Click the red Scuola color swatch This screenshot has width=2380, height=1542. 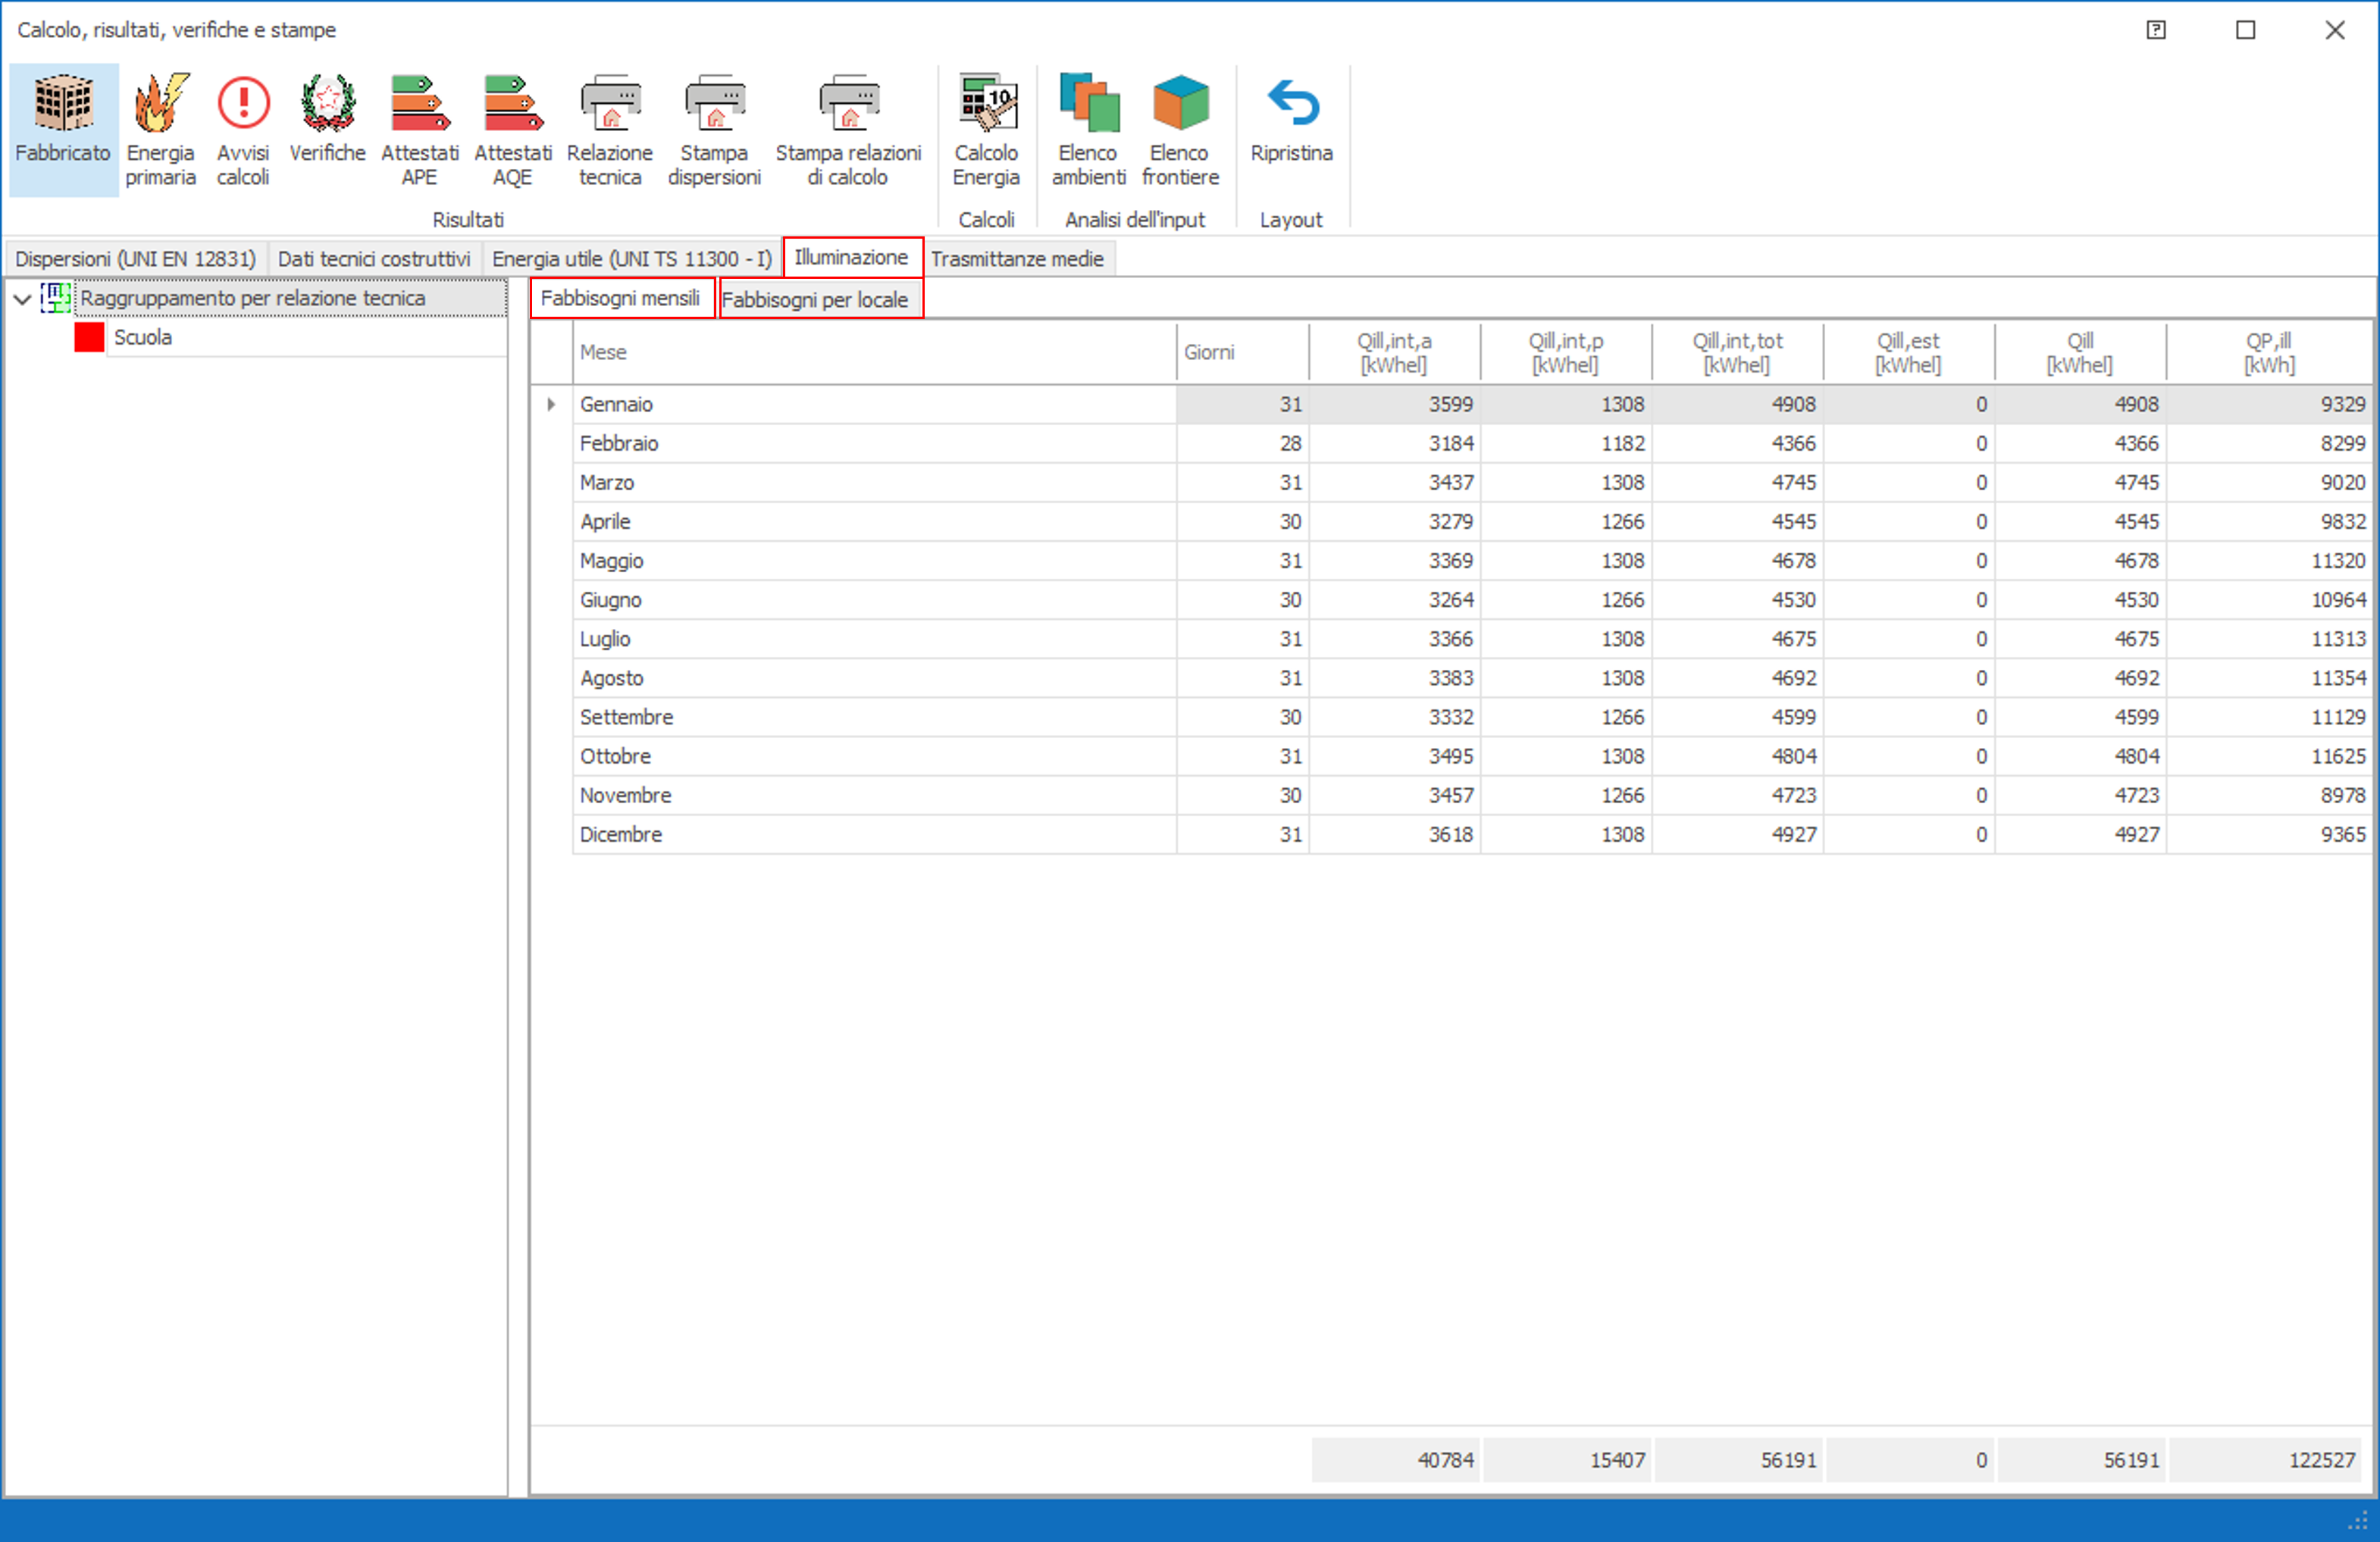point(89,338)
